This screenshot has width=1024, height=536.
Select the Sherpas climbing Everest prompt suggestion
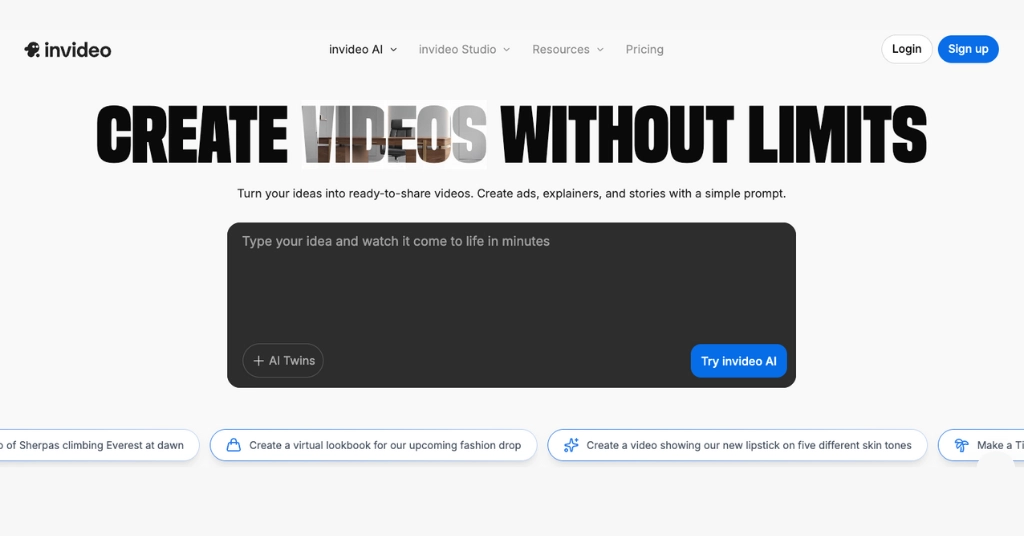98,445
